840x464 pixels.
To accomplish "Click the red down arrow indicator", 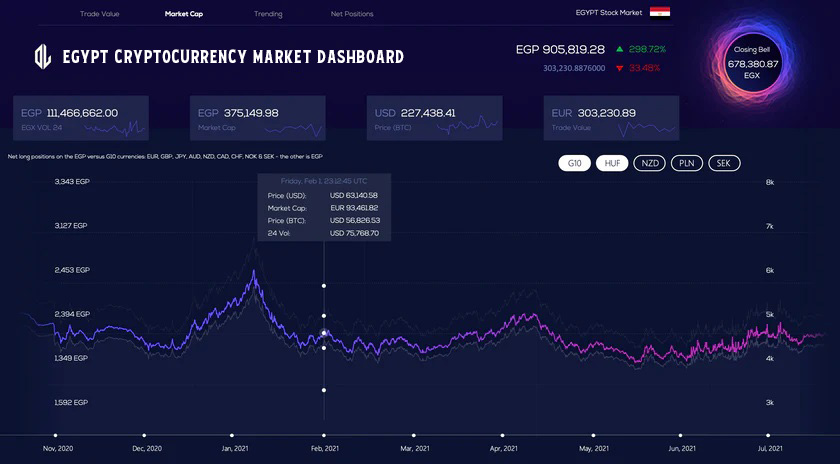I will [x=621, y=68].
